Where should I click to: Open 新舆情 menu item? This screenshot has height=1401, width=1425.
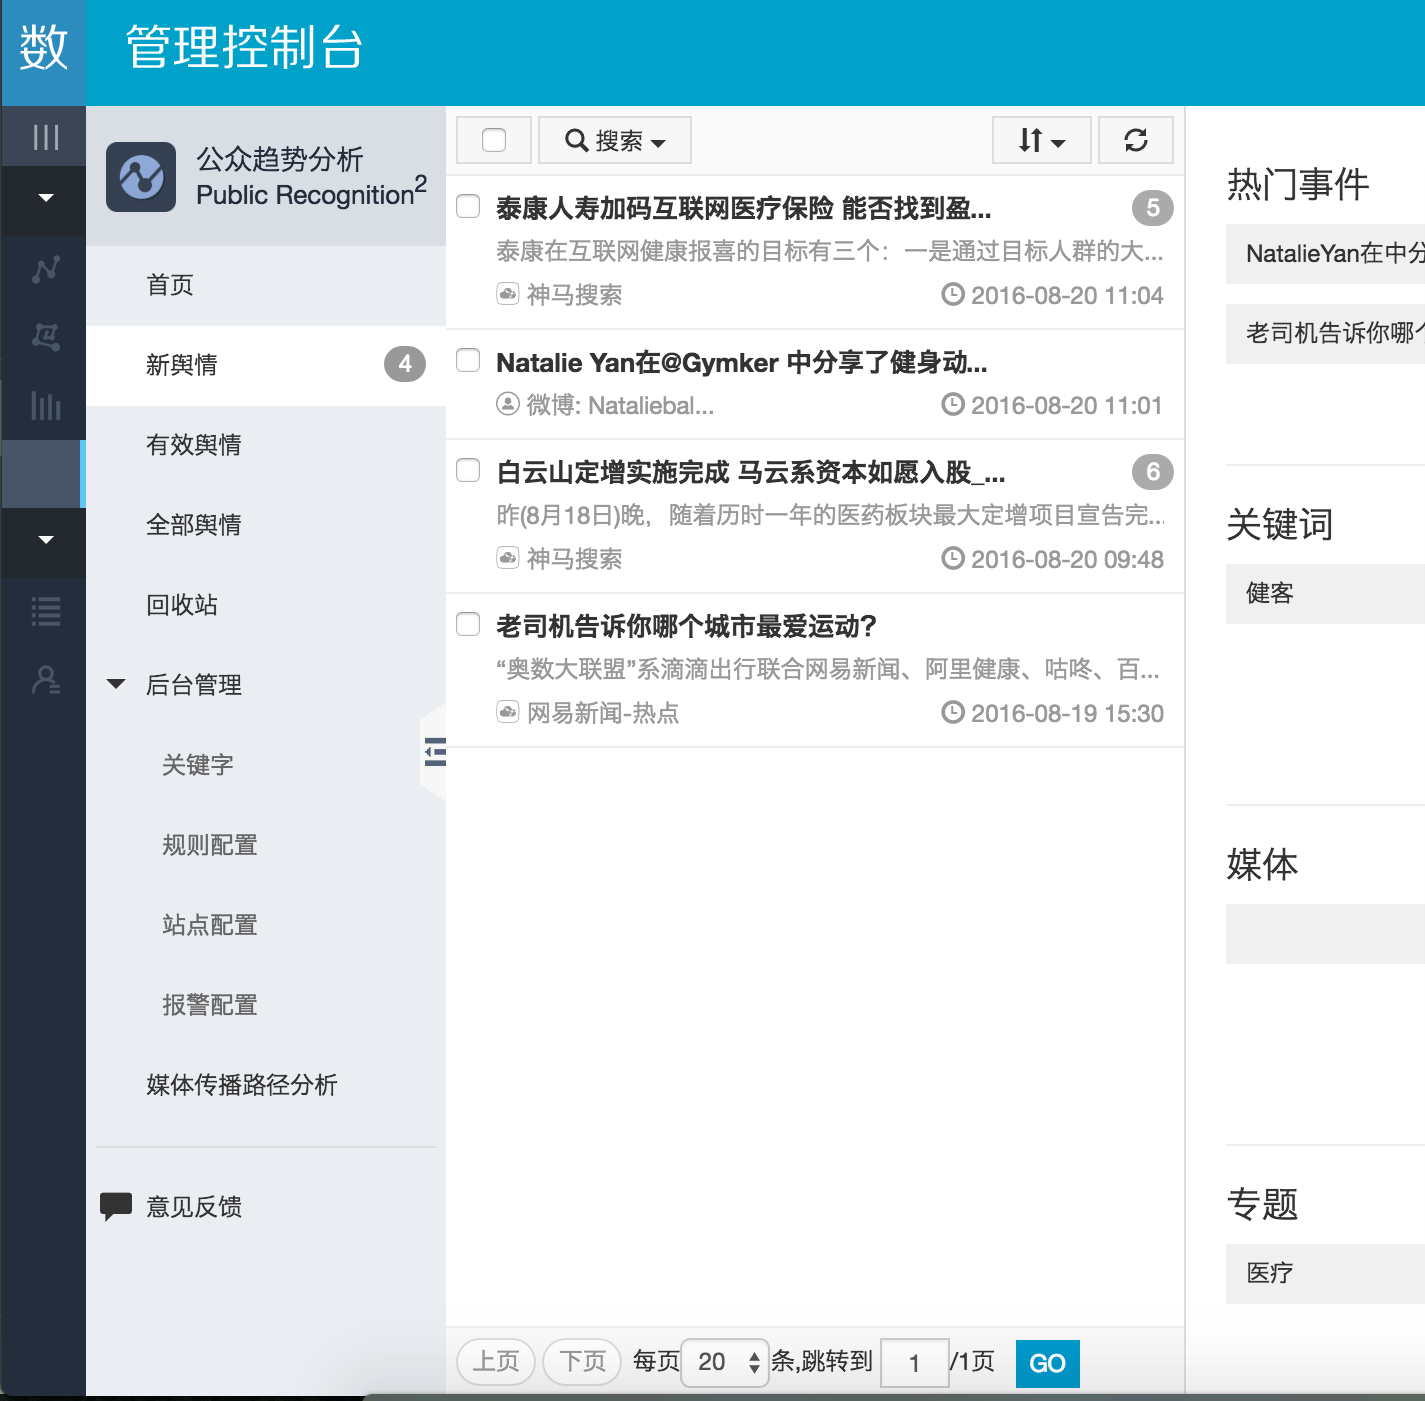(266, 365)
